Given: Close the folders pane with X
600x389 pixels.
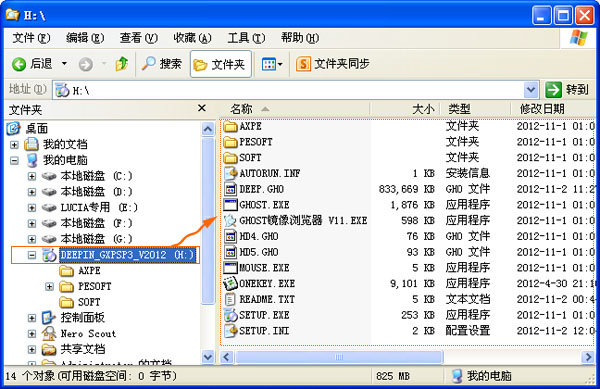Looking at the screenshot, I should pyautogui.click(x=202, y=109).
